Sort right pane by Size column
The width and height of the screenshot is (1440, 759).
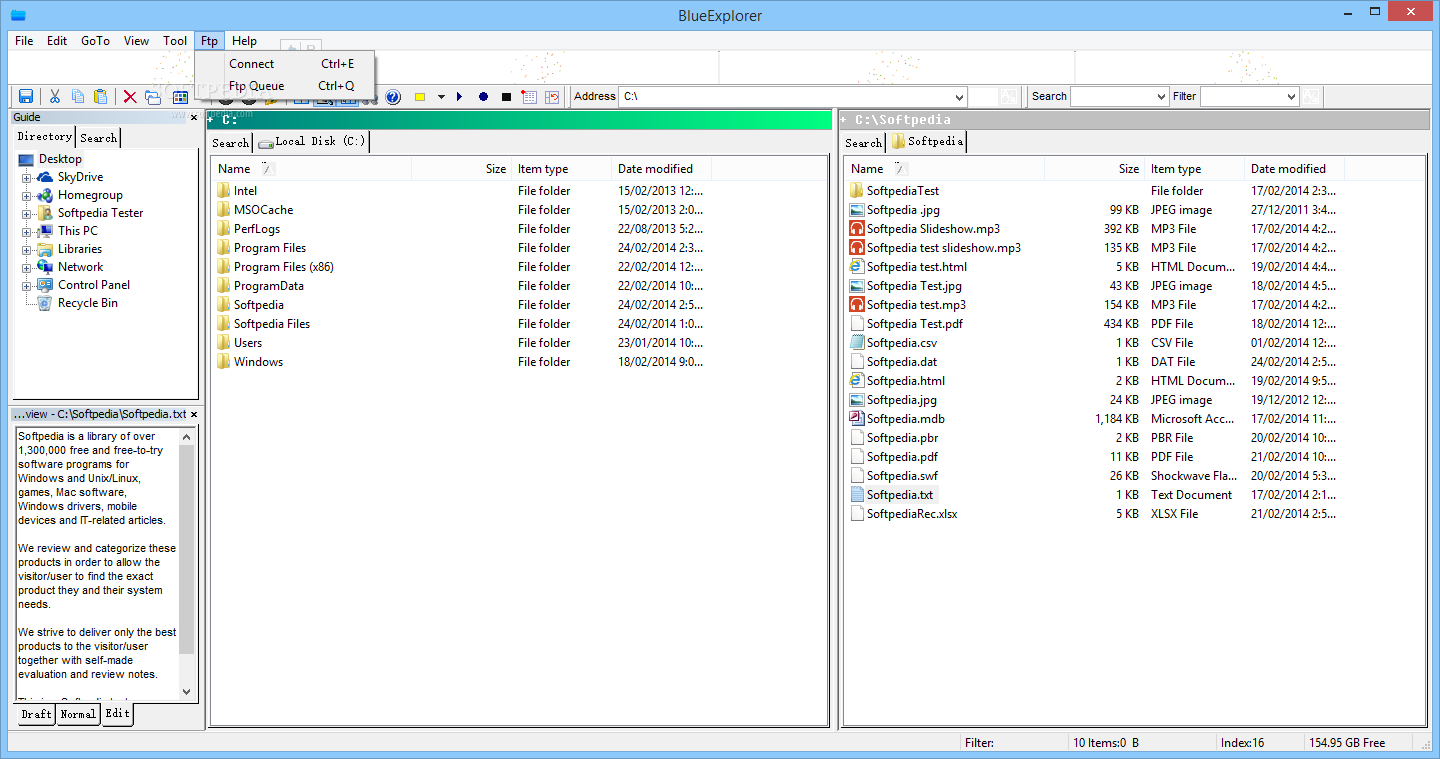1094,169
